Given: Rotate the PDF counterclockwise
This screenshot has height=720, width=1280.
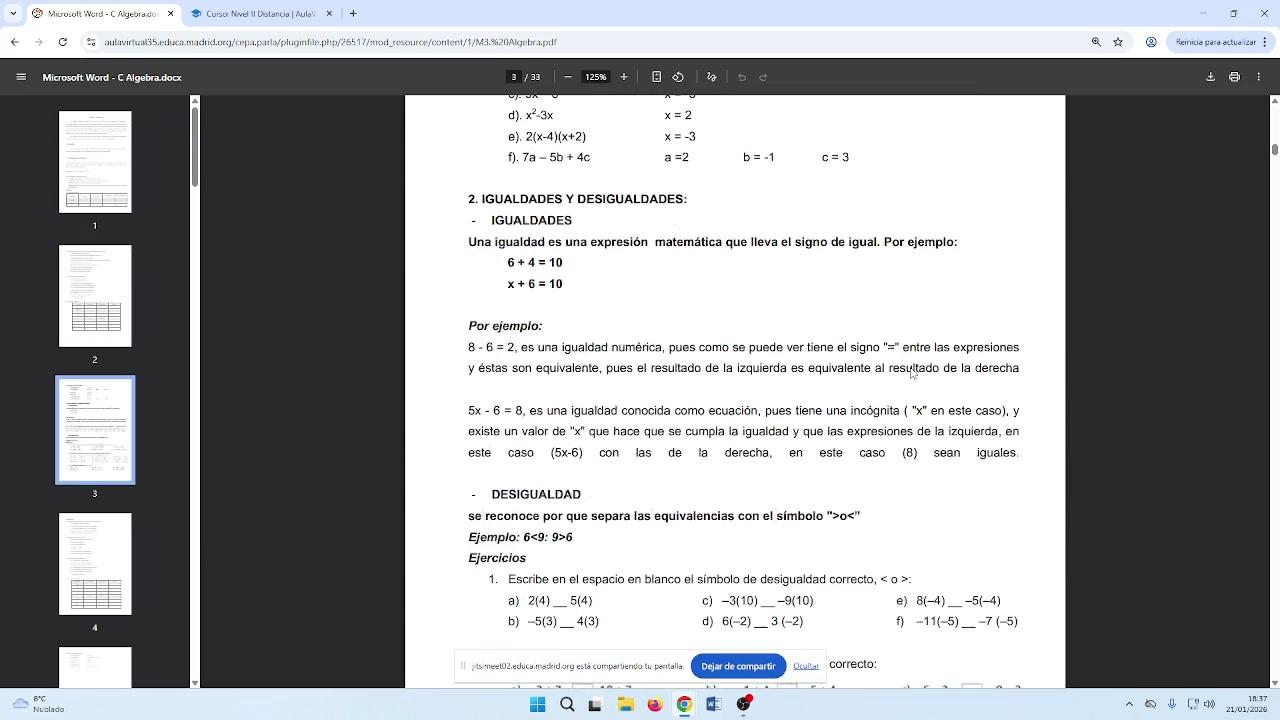Looking at the screenshot, I should (x=678, y=77).
